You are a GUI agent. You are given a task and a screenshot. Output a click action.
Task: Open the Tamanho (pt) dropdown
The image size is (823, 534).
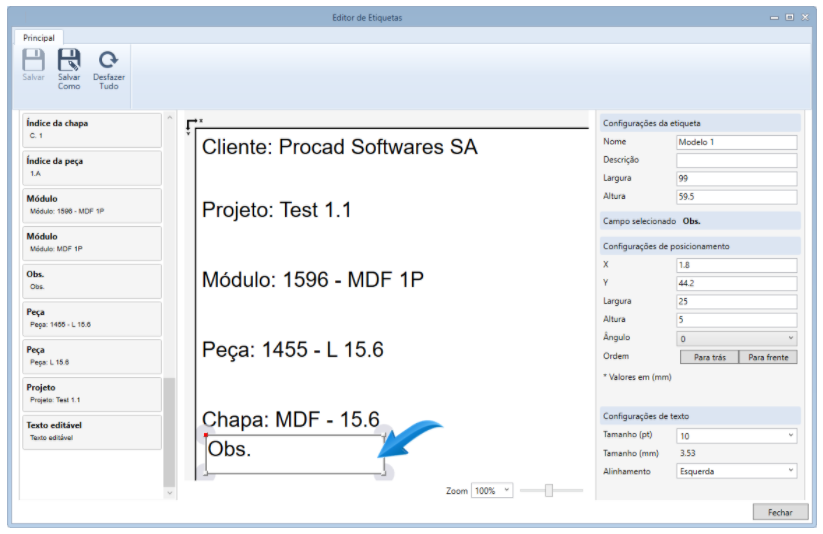coord(736,436)
